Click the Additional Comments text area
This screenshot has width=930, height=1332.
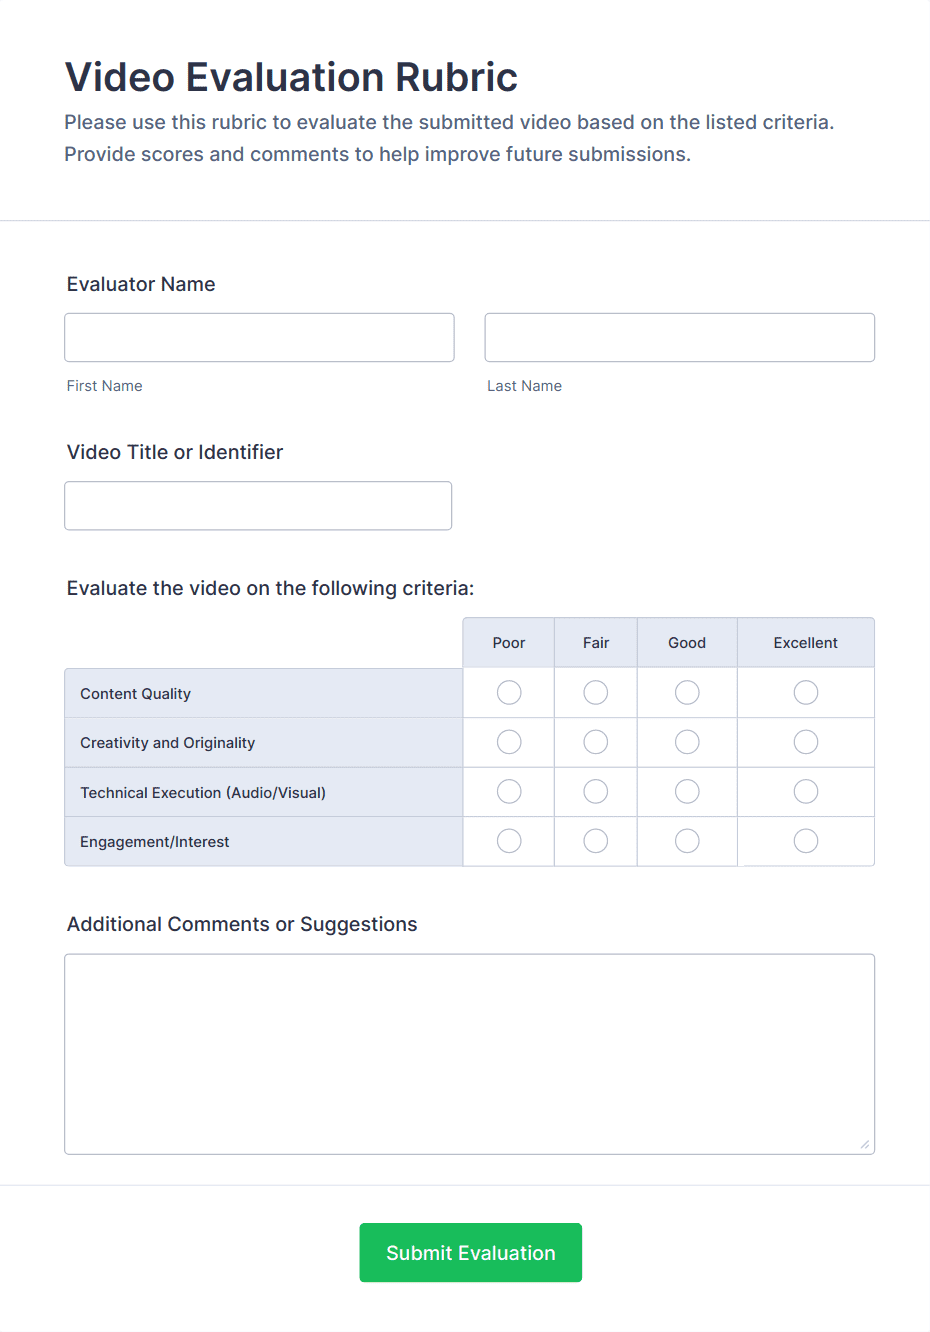(469, 1052)
